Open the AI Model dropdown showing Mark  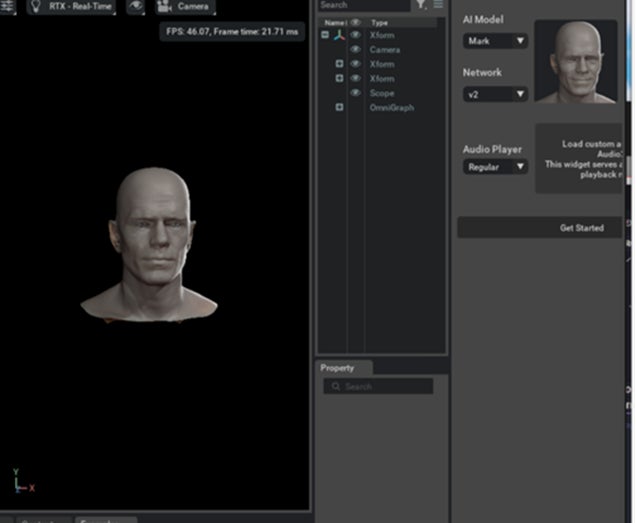[x=495, y=41]
